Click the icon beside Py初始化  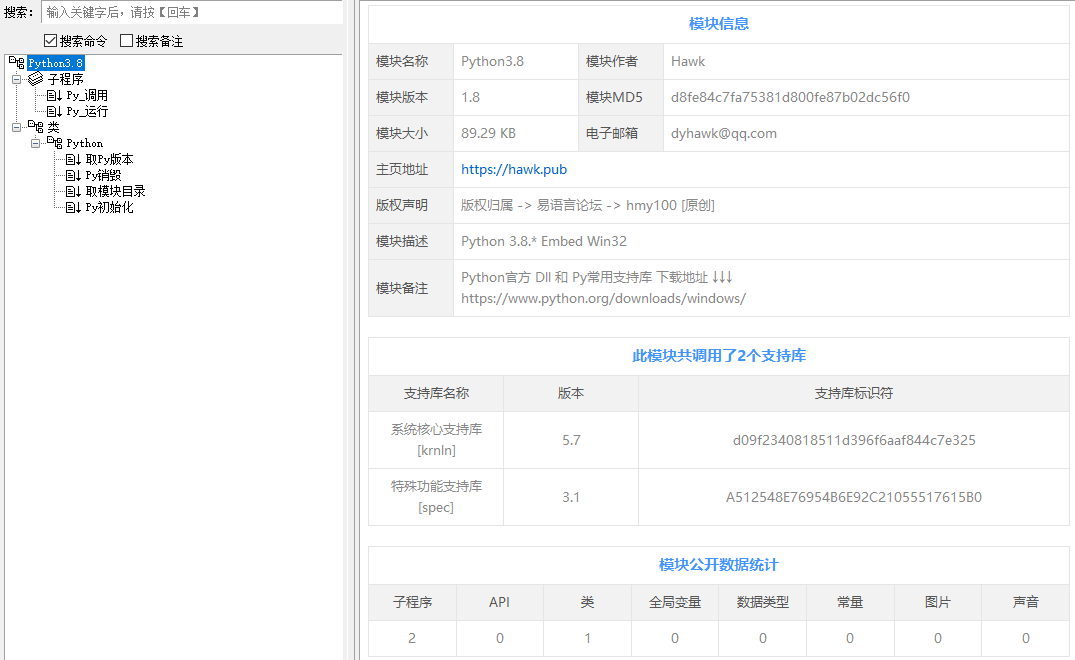coord(73,207)
